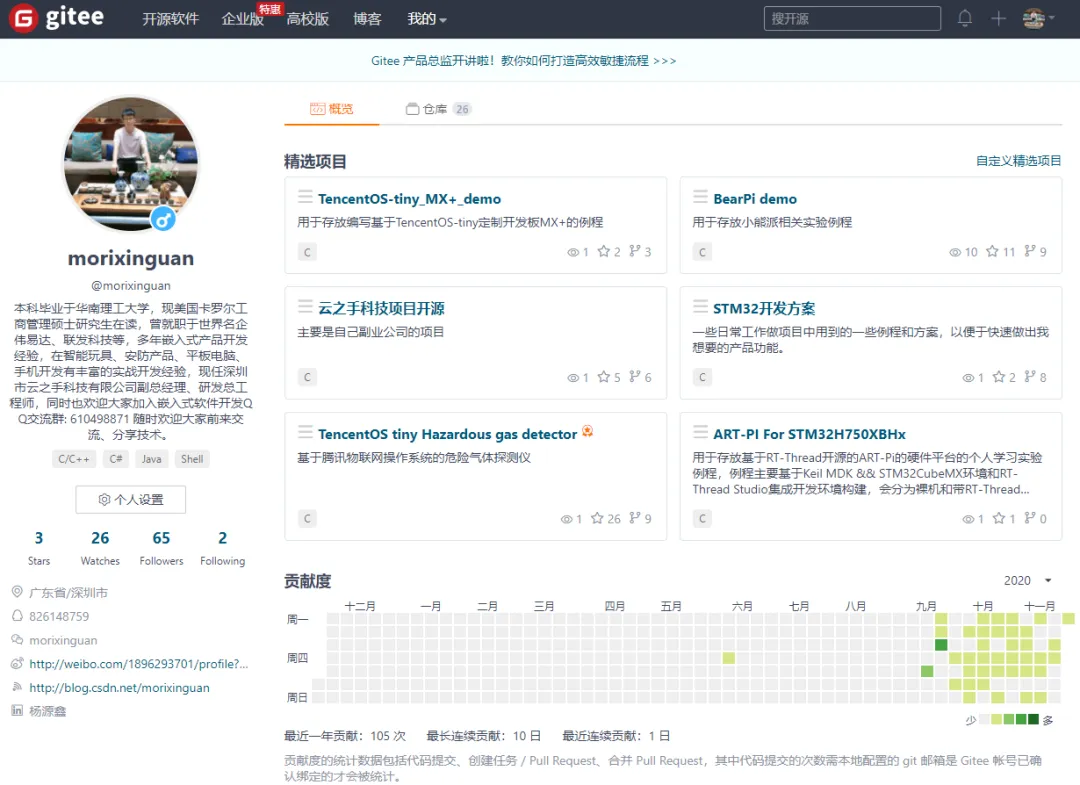Open 企业版 menu item
This screenshot has width=1080, height=785.
tap(242, 19)
